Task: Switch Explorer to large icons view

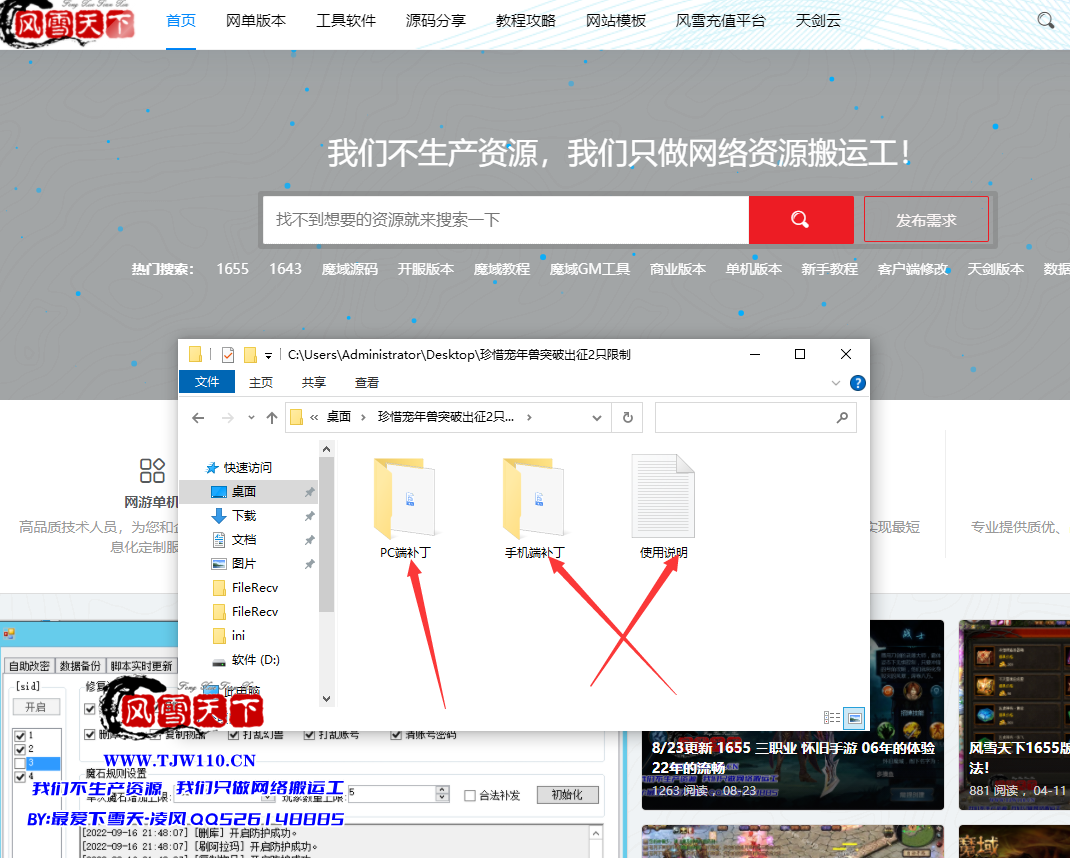Action: pyautogui.click(x=854, y=717)
